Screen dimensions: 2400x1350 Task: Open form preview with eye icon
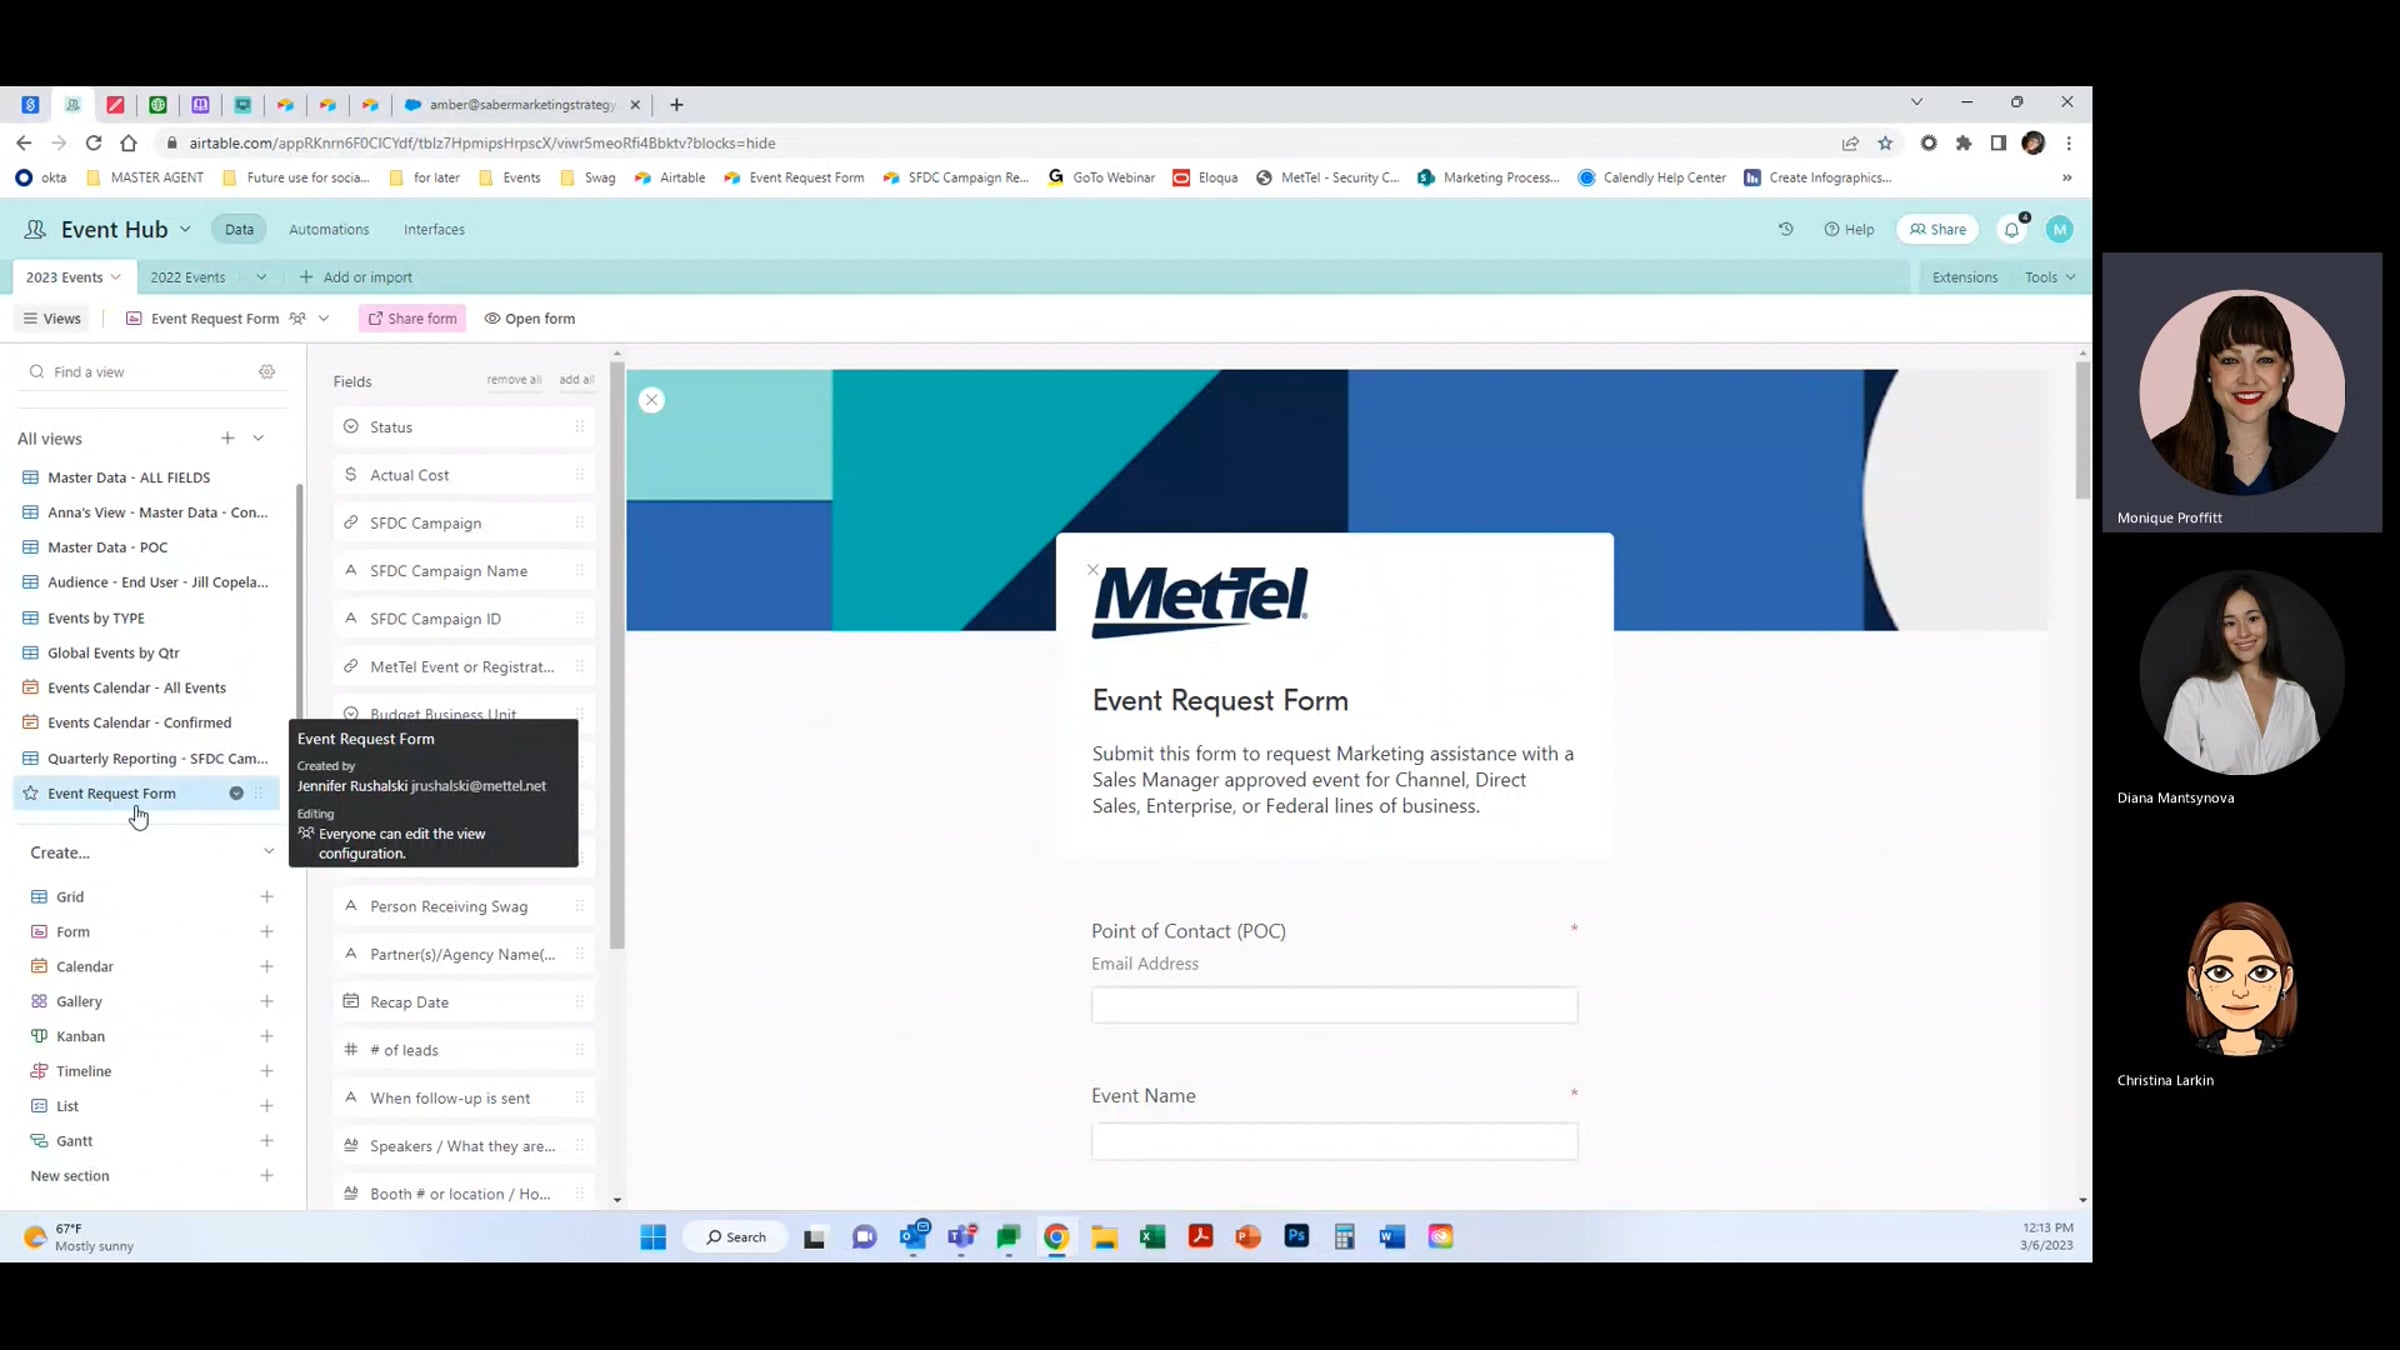[x=530, y=318]
